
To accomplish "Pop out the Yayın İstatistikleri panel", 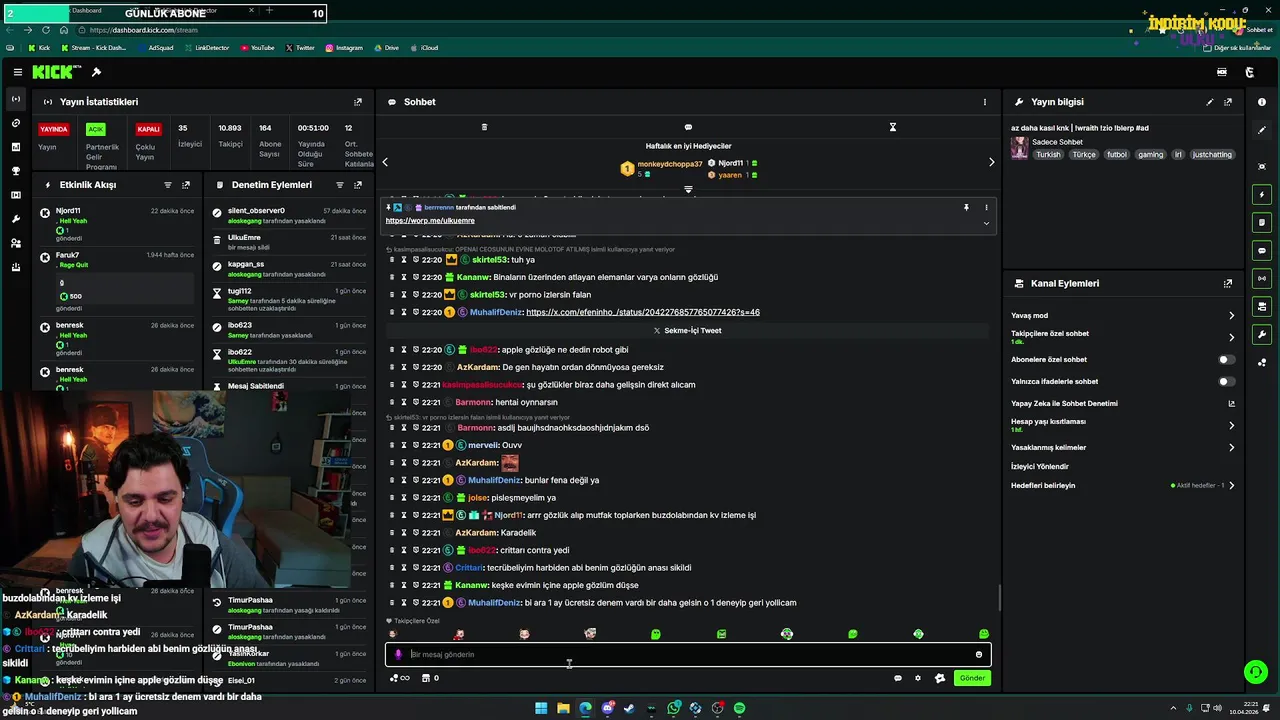I will [x=358, y=102].
